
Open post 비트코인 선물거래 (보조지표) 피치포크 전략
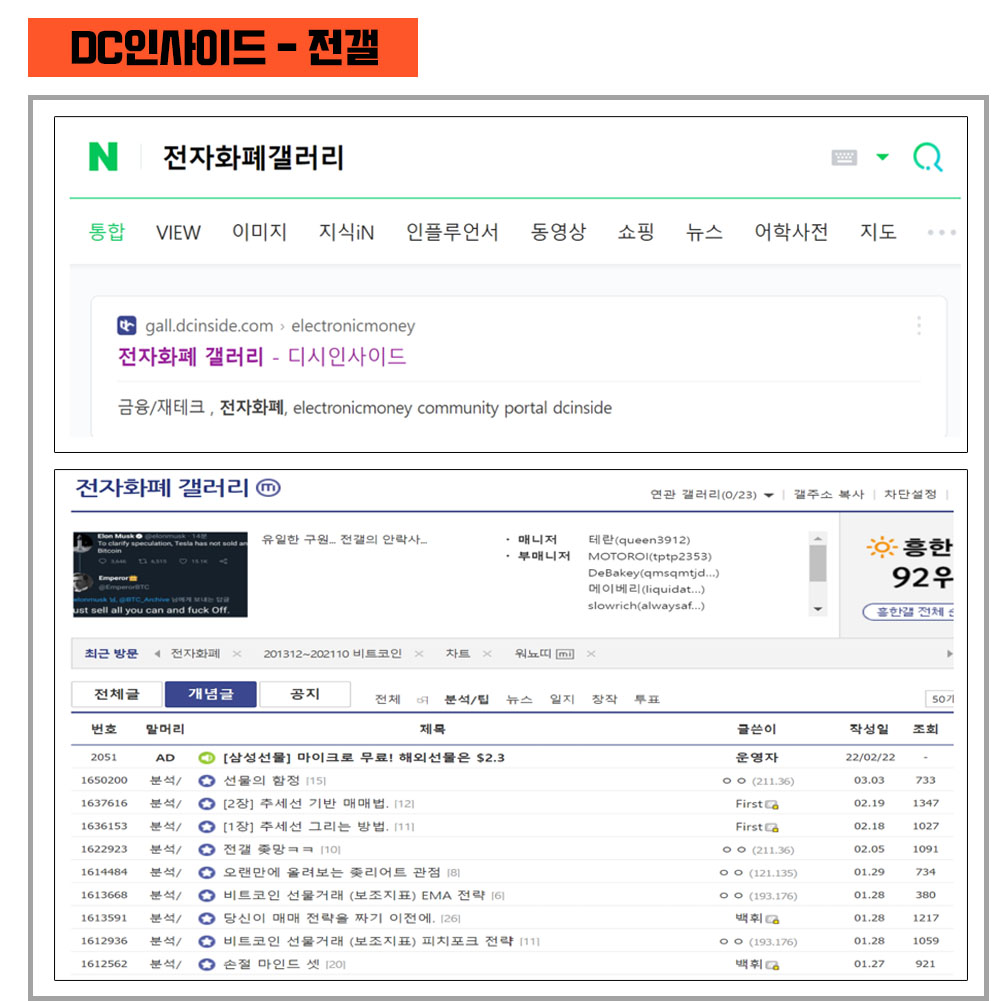click(368, 941)
